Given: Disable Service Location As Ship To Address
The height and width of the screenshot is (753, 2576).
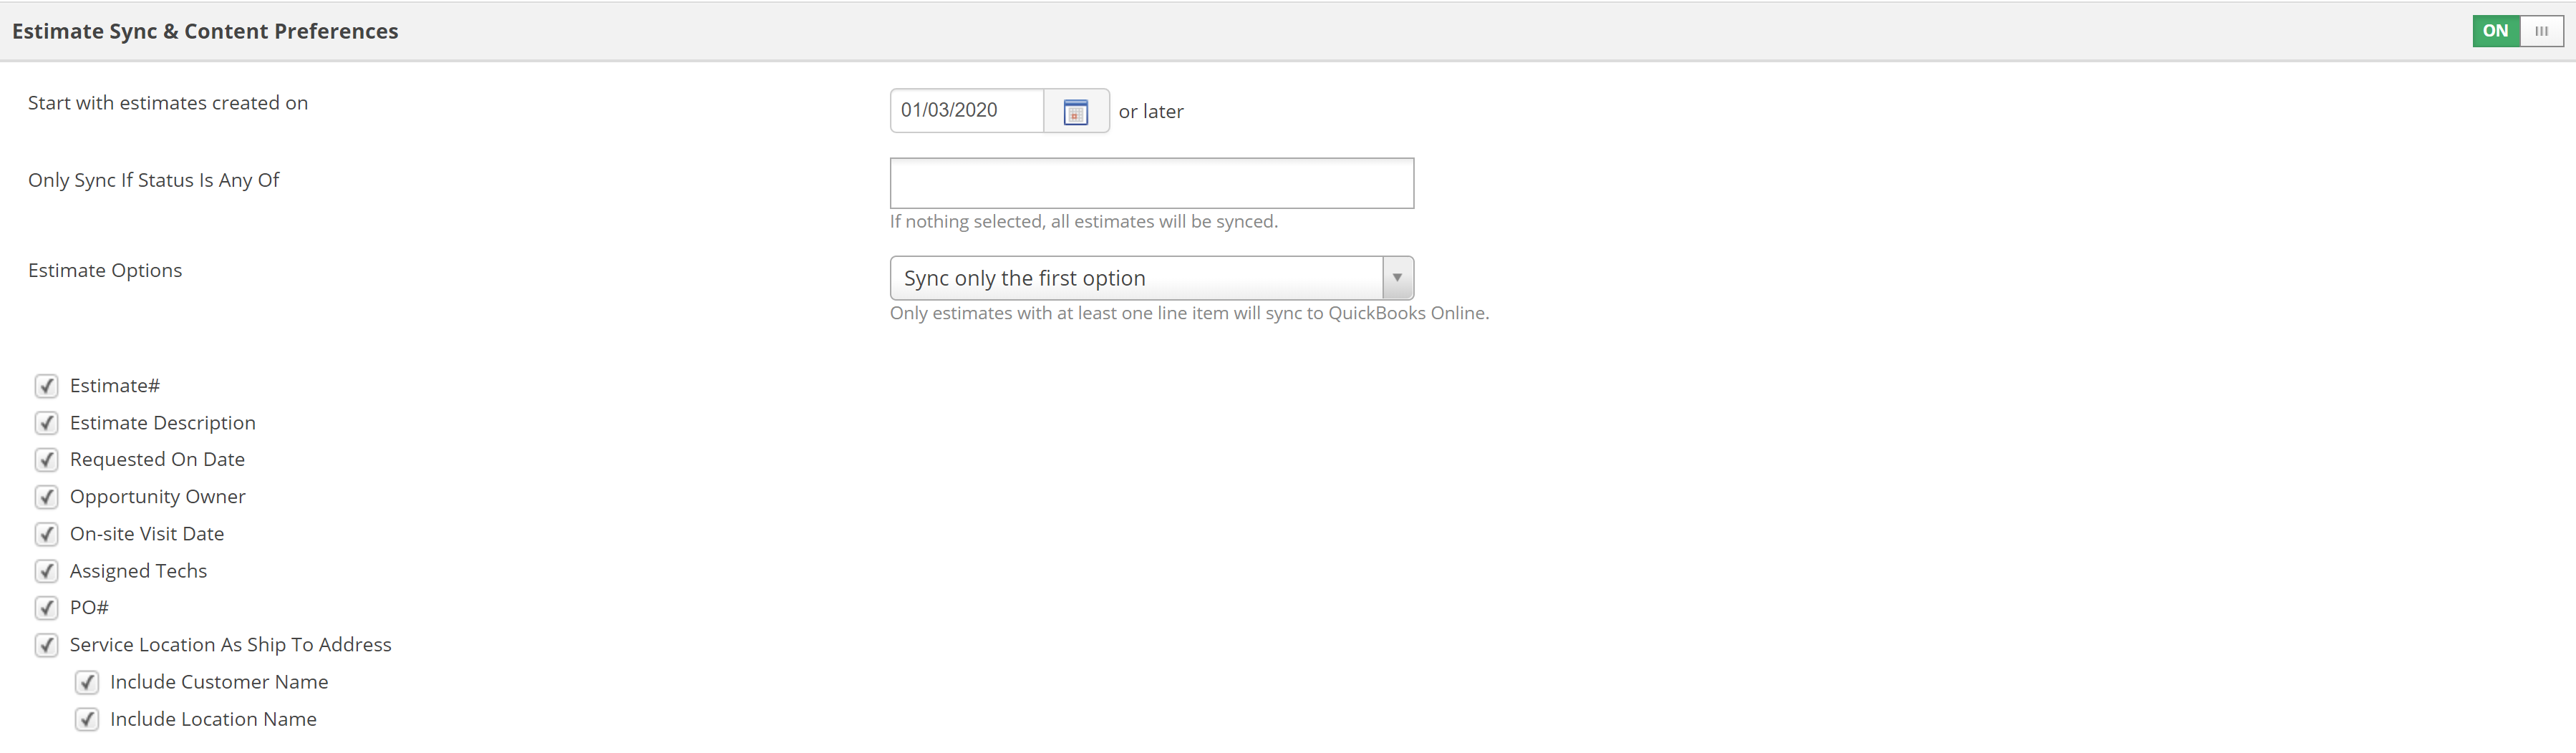Looking at the screenshot, I should (46, 645).
